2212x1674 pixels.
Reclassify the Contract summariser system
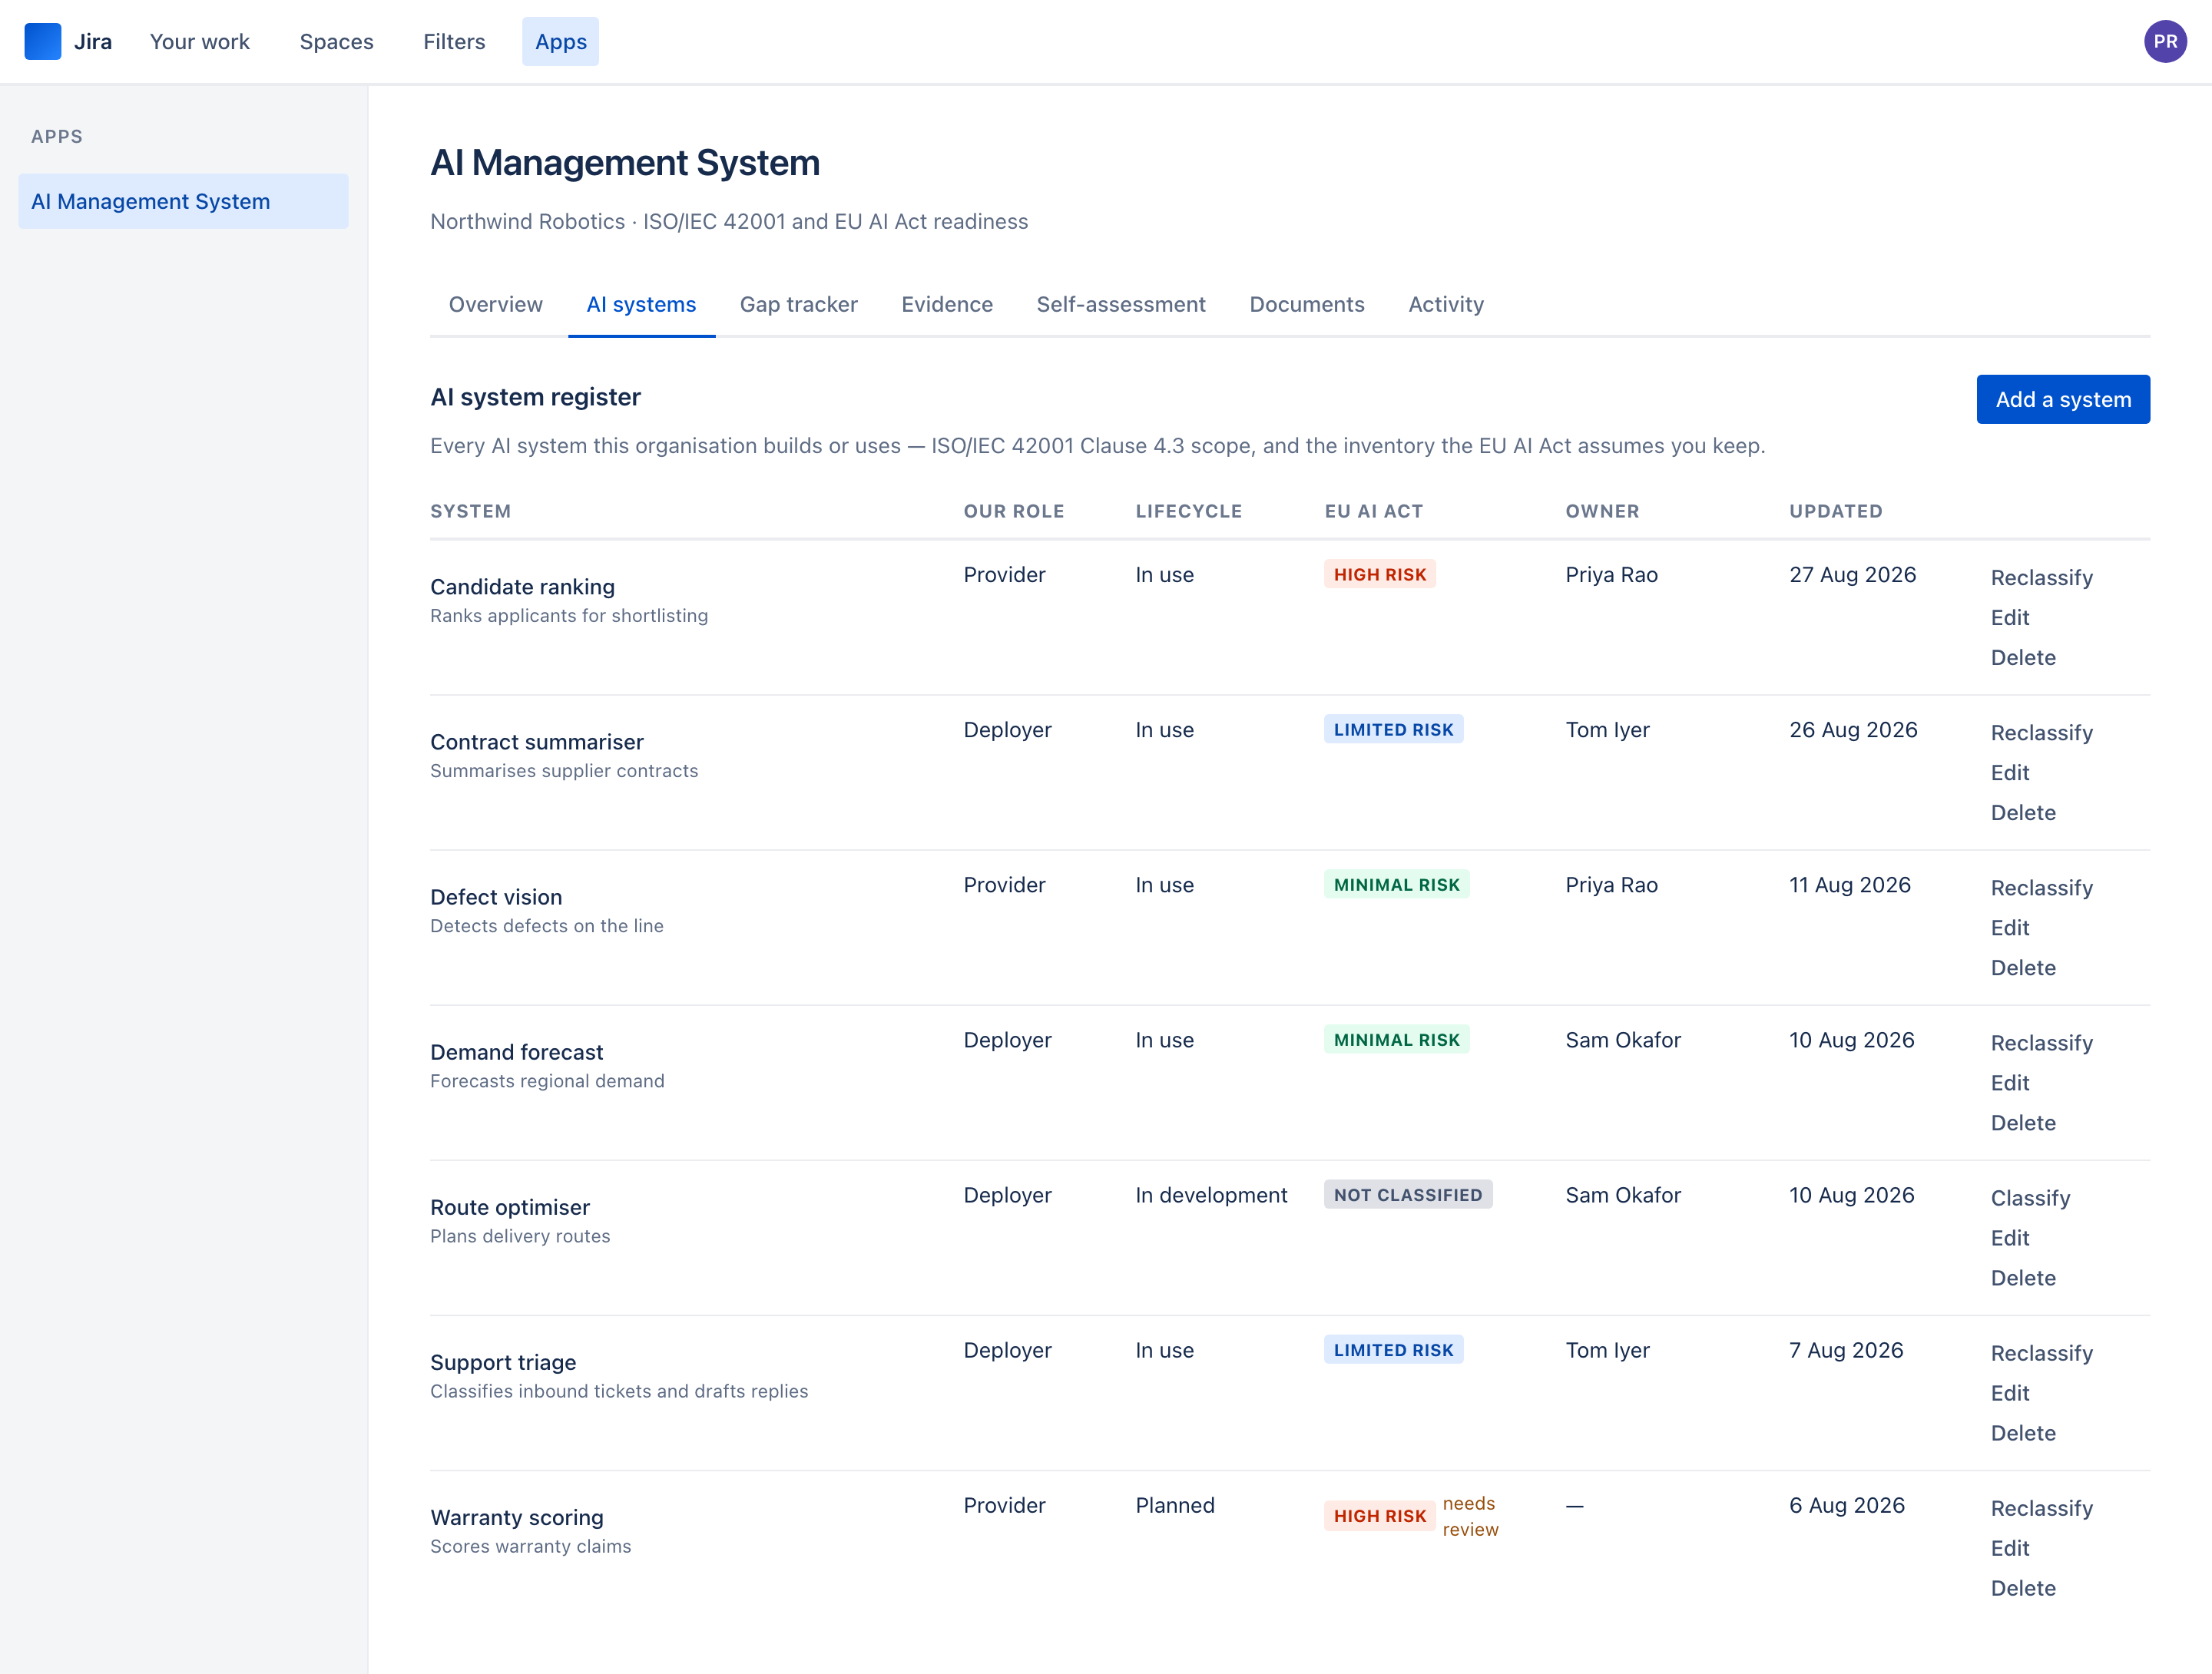click(2041, 733)
